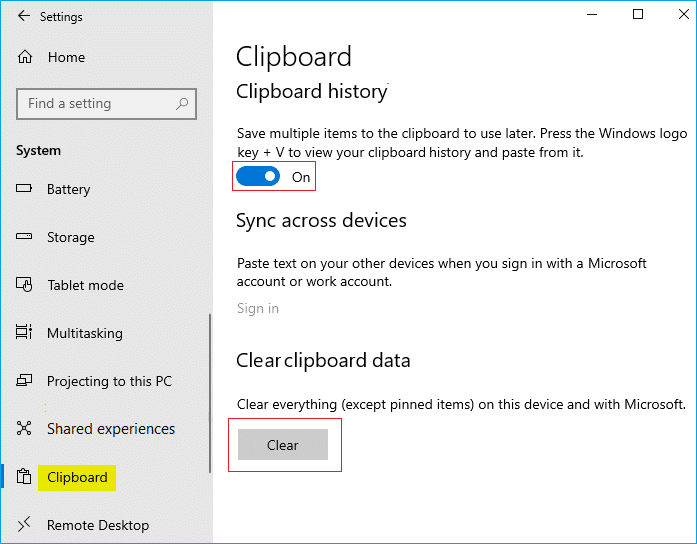Image resolution: width=697 pixels, height=544 pixels.
Task: Click the Shared experiences icon
Action: [26, 429]
